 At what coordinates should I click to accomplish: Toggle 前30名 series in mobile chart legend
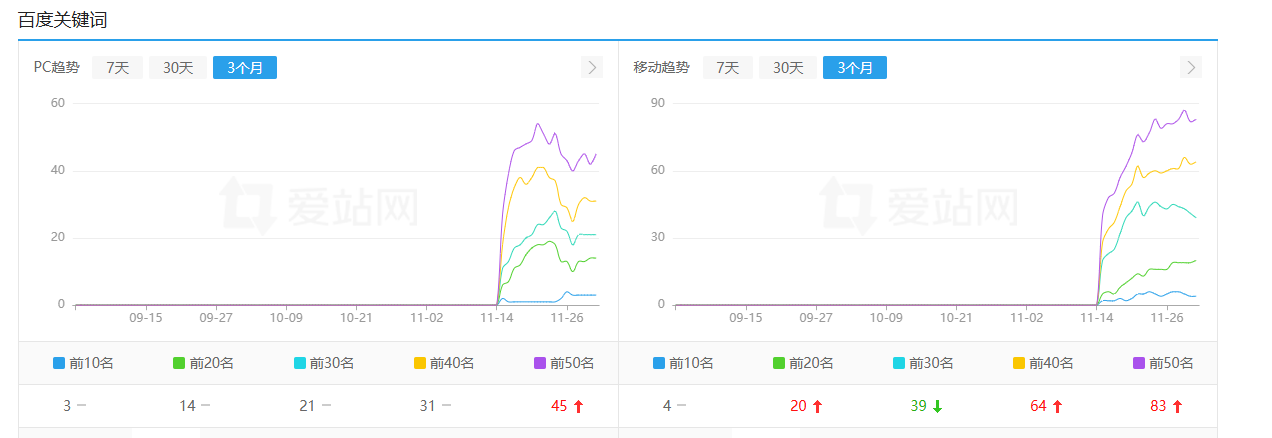tap(923, 363)
